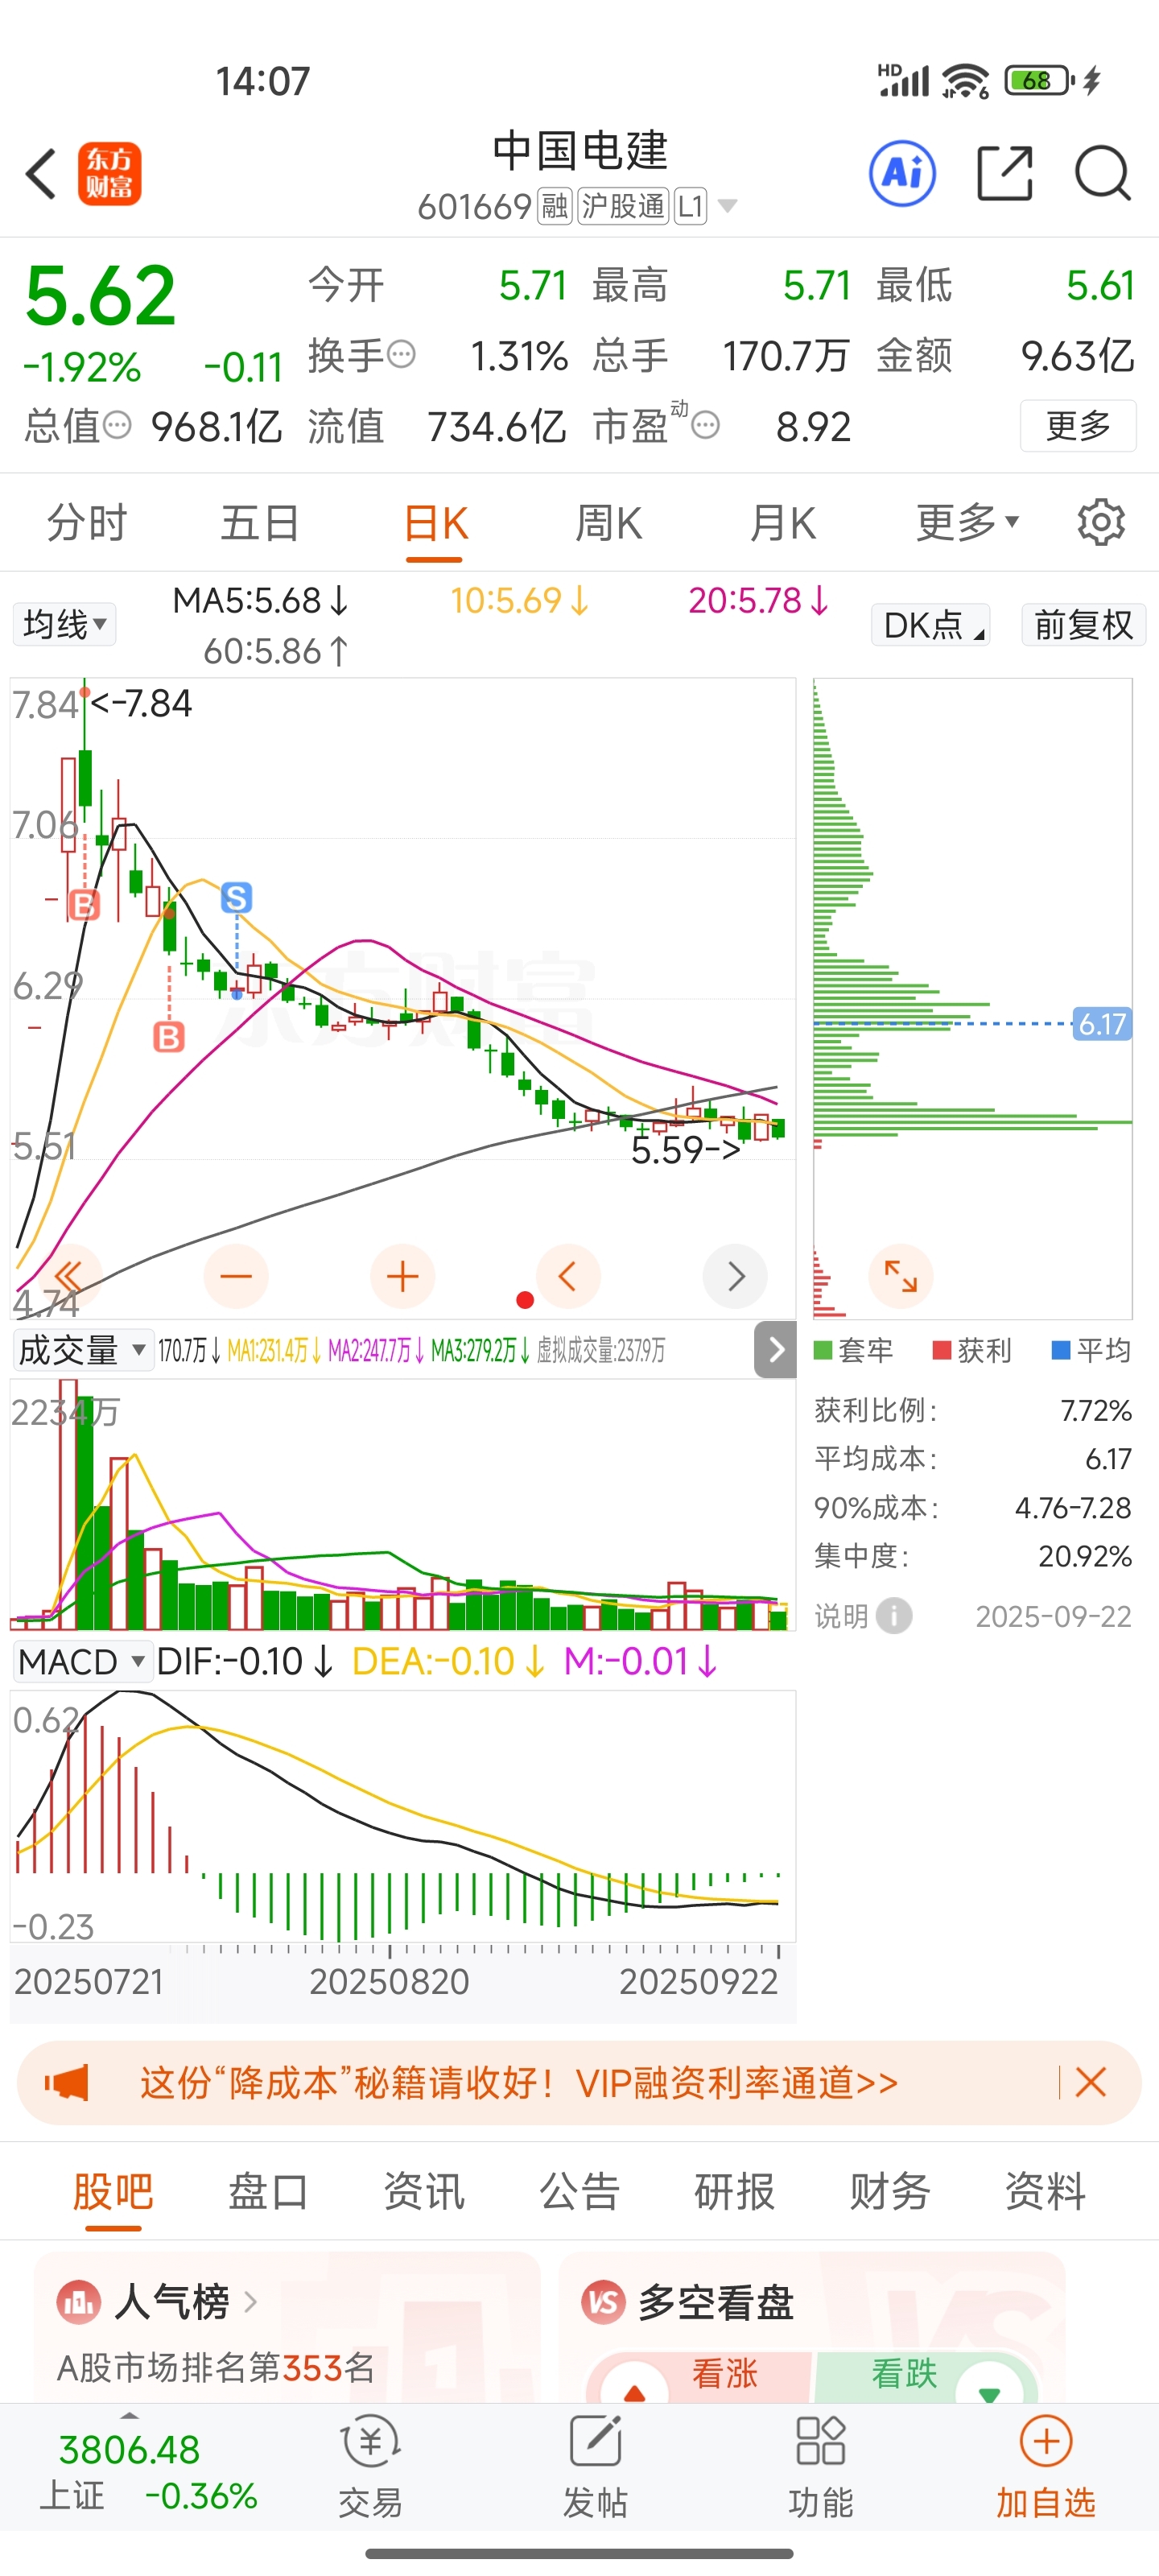
Task: Open the 东方财富 logo icon
Action: 110,173
